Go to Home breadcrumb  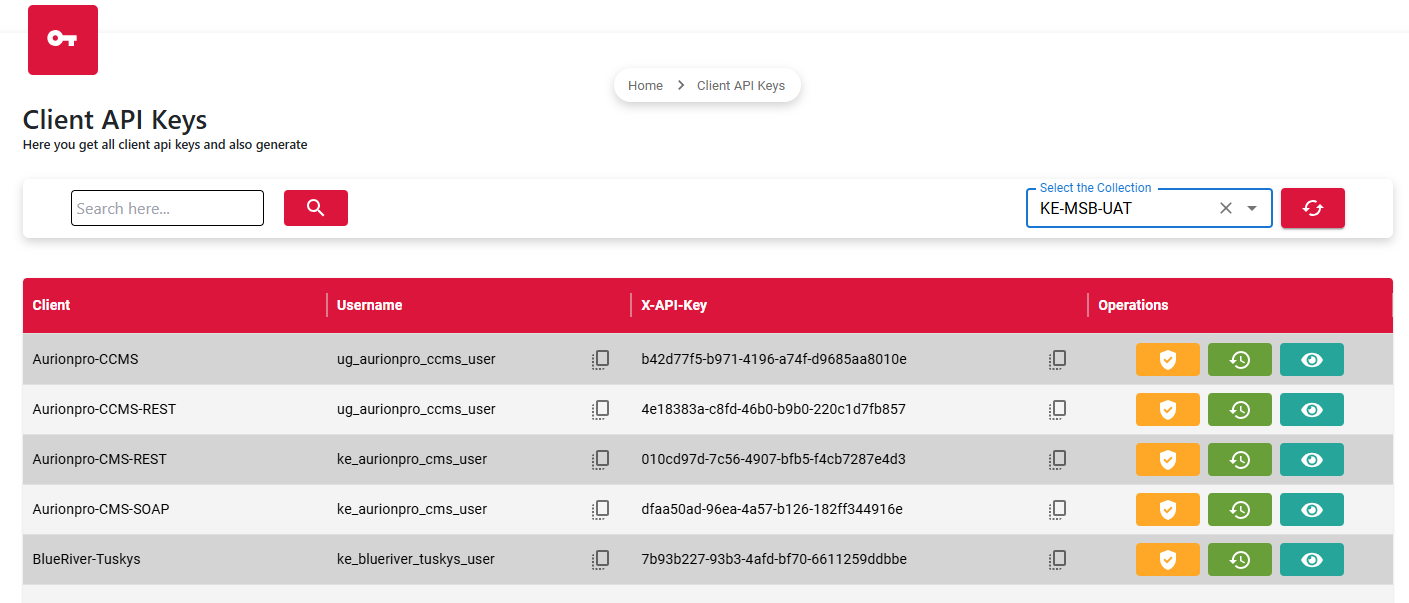pos(645,86)
